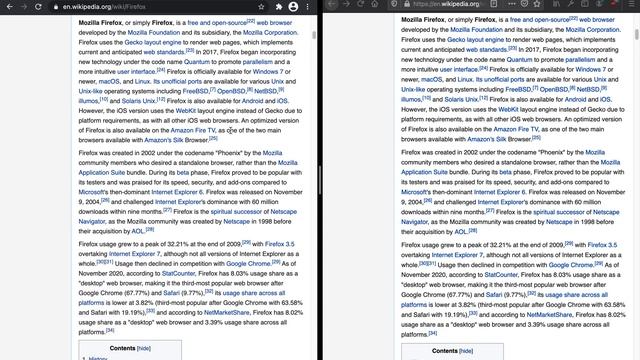Viewport: 640px width, 360px height.
Task: Bookmark the page with Chrome's star icon
Action: (261, 7)
